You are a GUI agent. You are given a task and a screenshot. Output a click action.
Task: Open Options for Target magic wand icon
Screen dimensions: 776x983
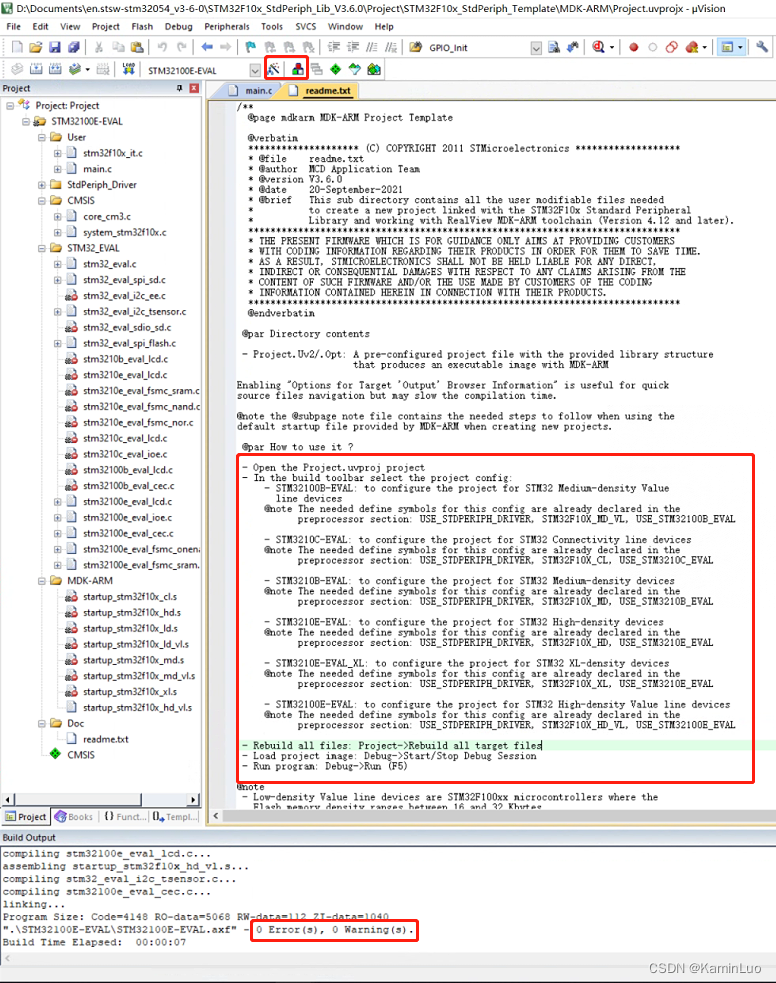[274, 70]
